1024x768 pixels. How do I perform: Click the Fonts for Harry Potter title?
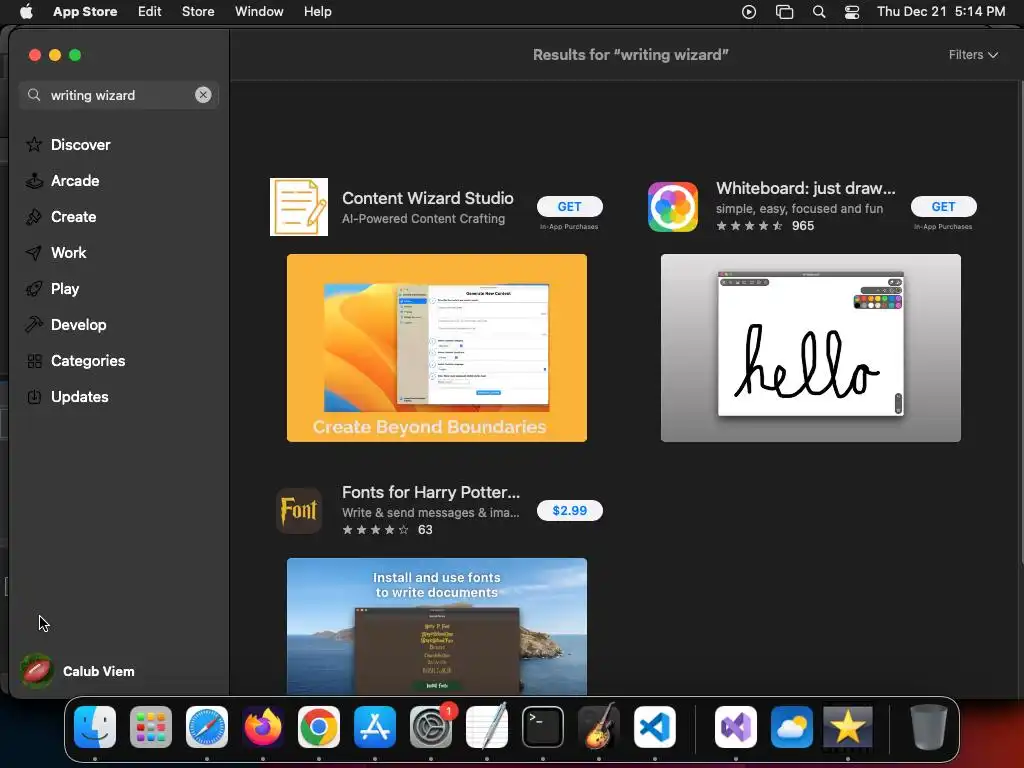(x=431, y=492)
